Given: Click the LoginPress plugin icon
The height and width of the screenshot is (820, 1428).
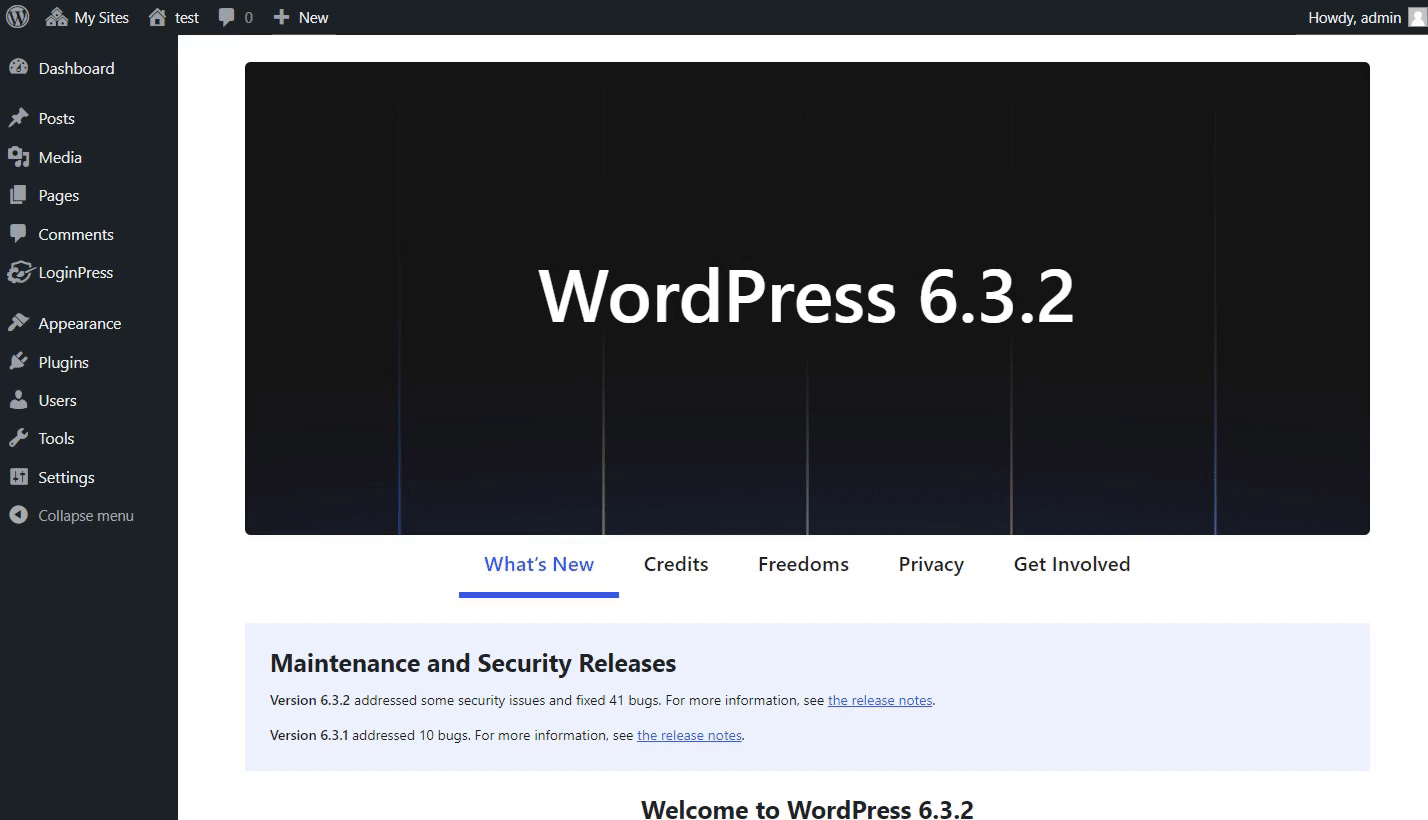Looking at the screenshot, I should [x=19, y=272].
